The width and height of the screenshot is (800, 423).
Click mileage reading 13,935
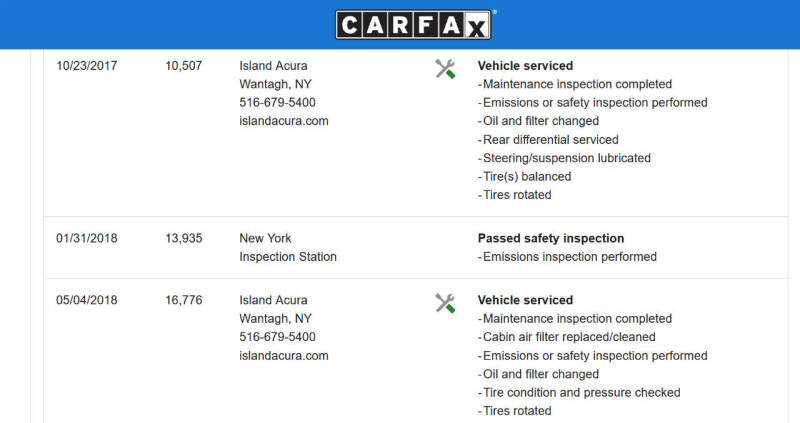pyautogui.click(x=184, y=238)
